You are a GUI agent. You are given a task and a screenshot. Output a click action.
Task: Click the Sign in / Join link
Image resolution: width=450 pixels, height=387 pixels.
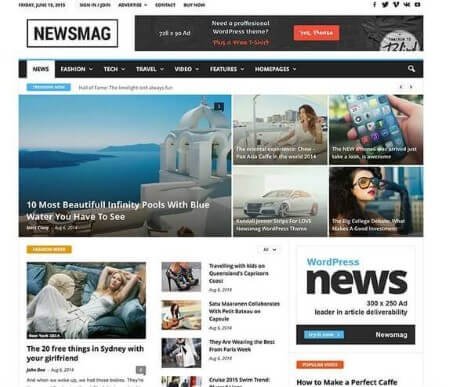[95, 5]
